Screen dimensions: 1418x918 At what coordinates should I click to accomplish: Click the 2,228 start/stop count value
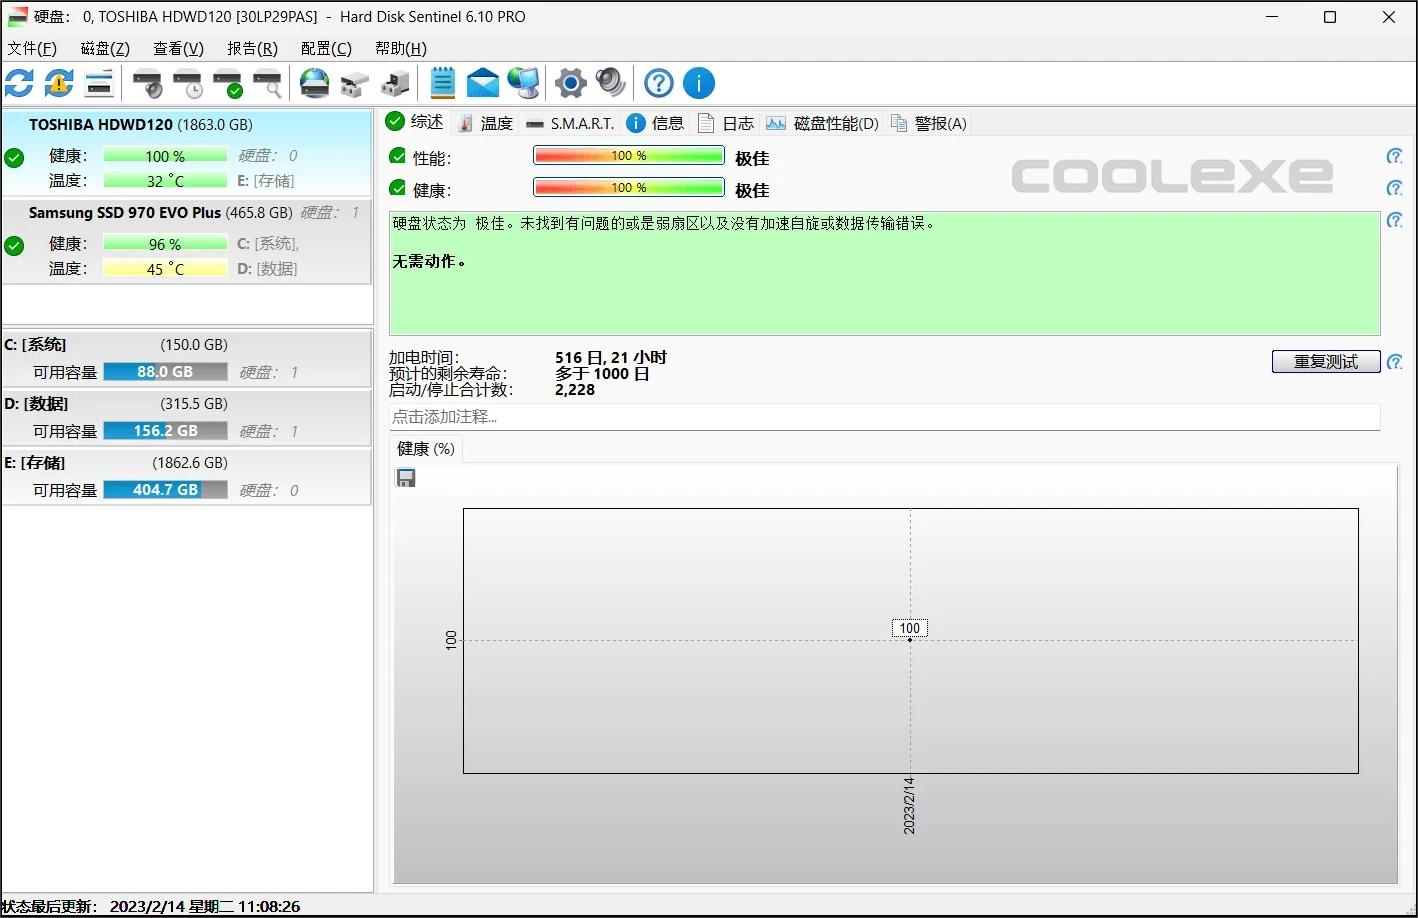575,390
